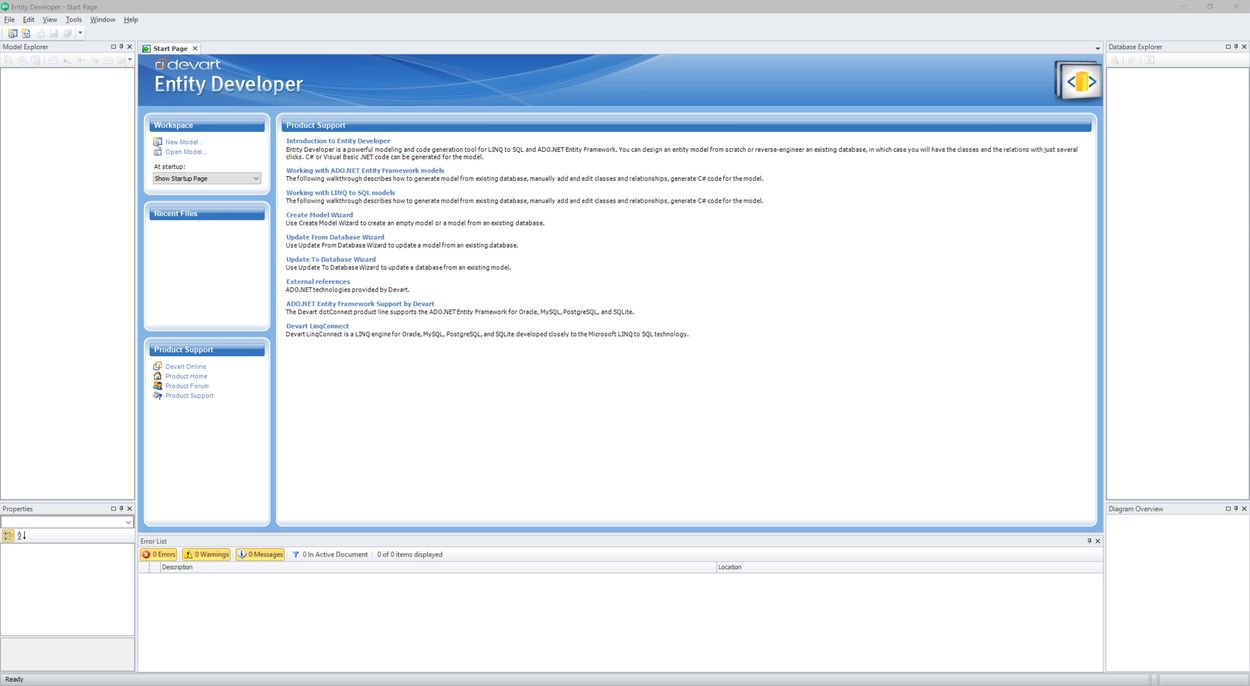The width and height of the screenshot is (1250, 686).
Task: Toggle the 0 Messages filter button
Action: click(260, 554)
